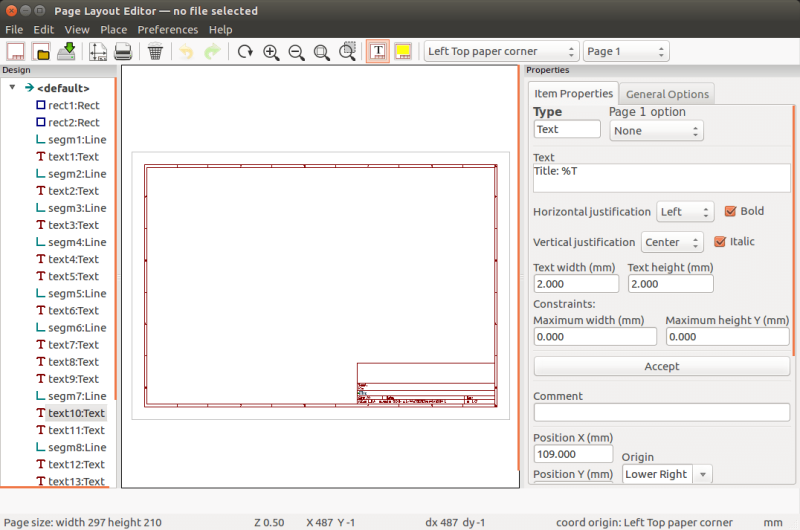Redo the last undone change
The image size is (800, 530).
212,52
